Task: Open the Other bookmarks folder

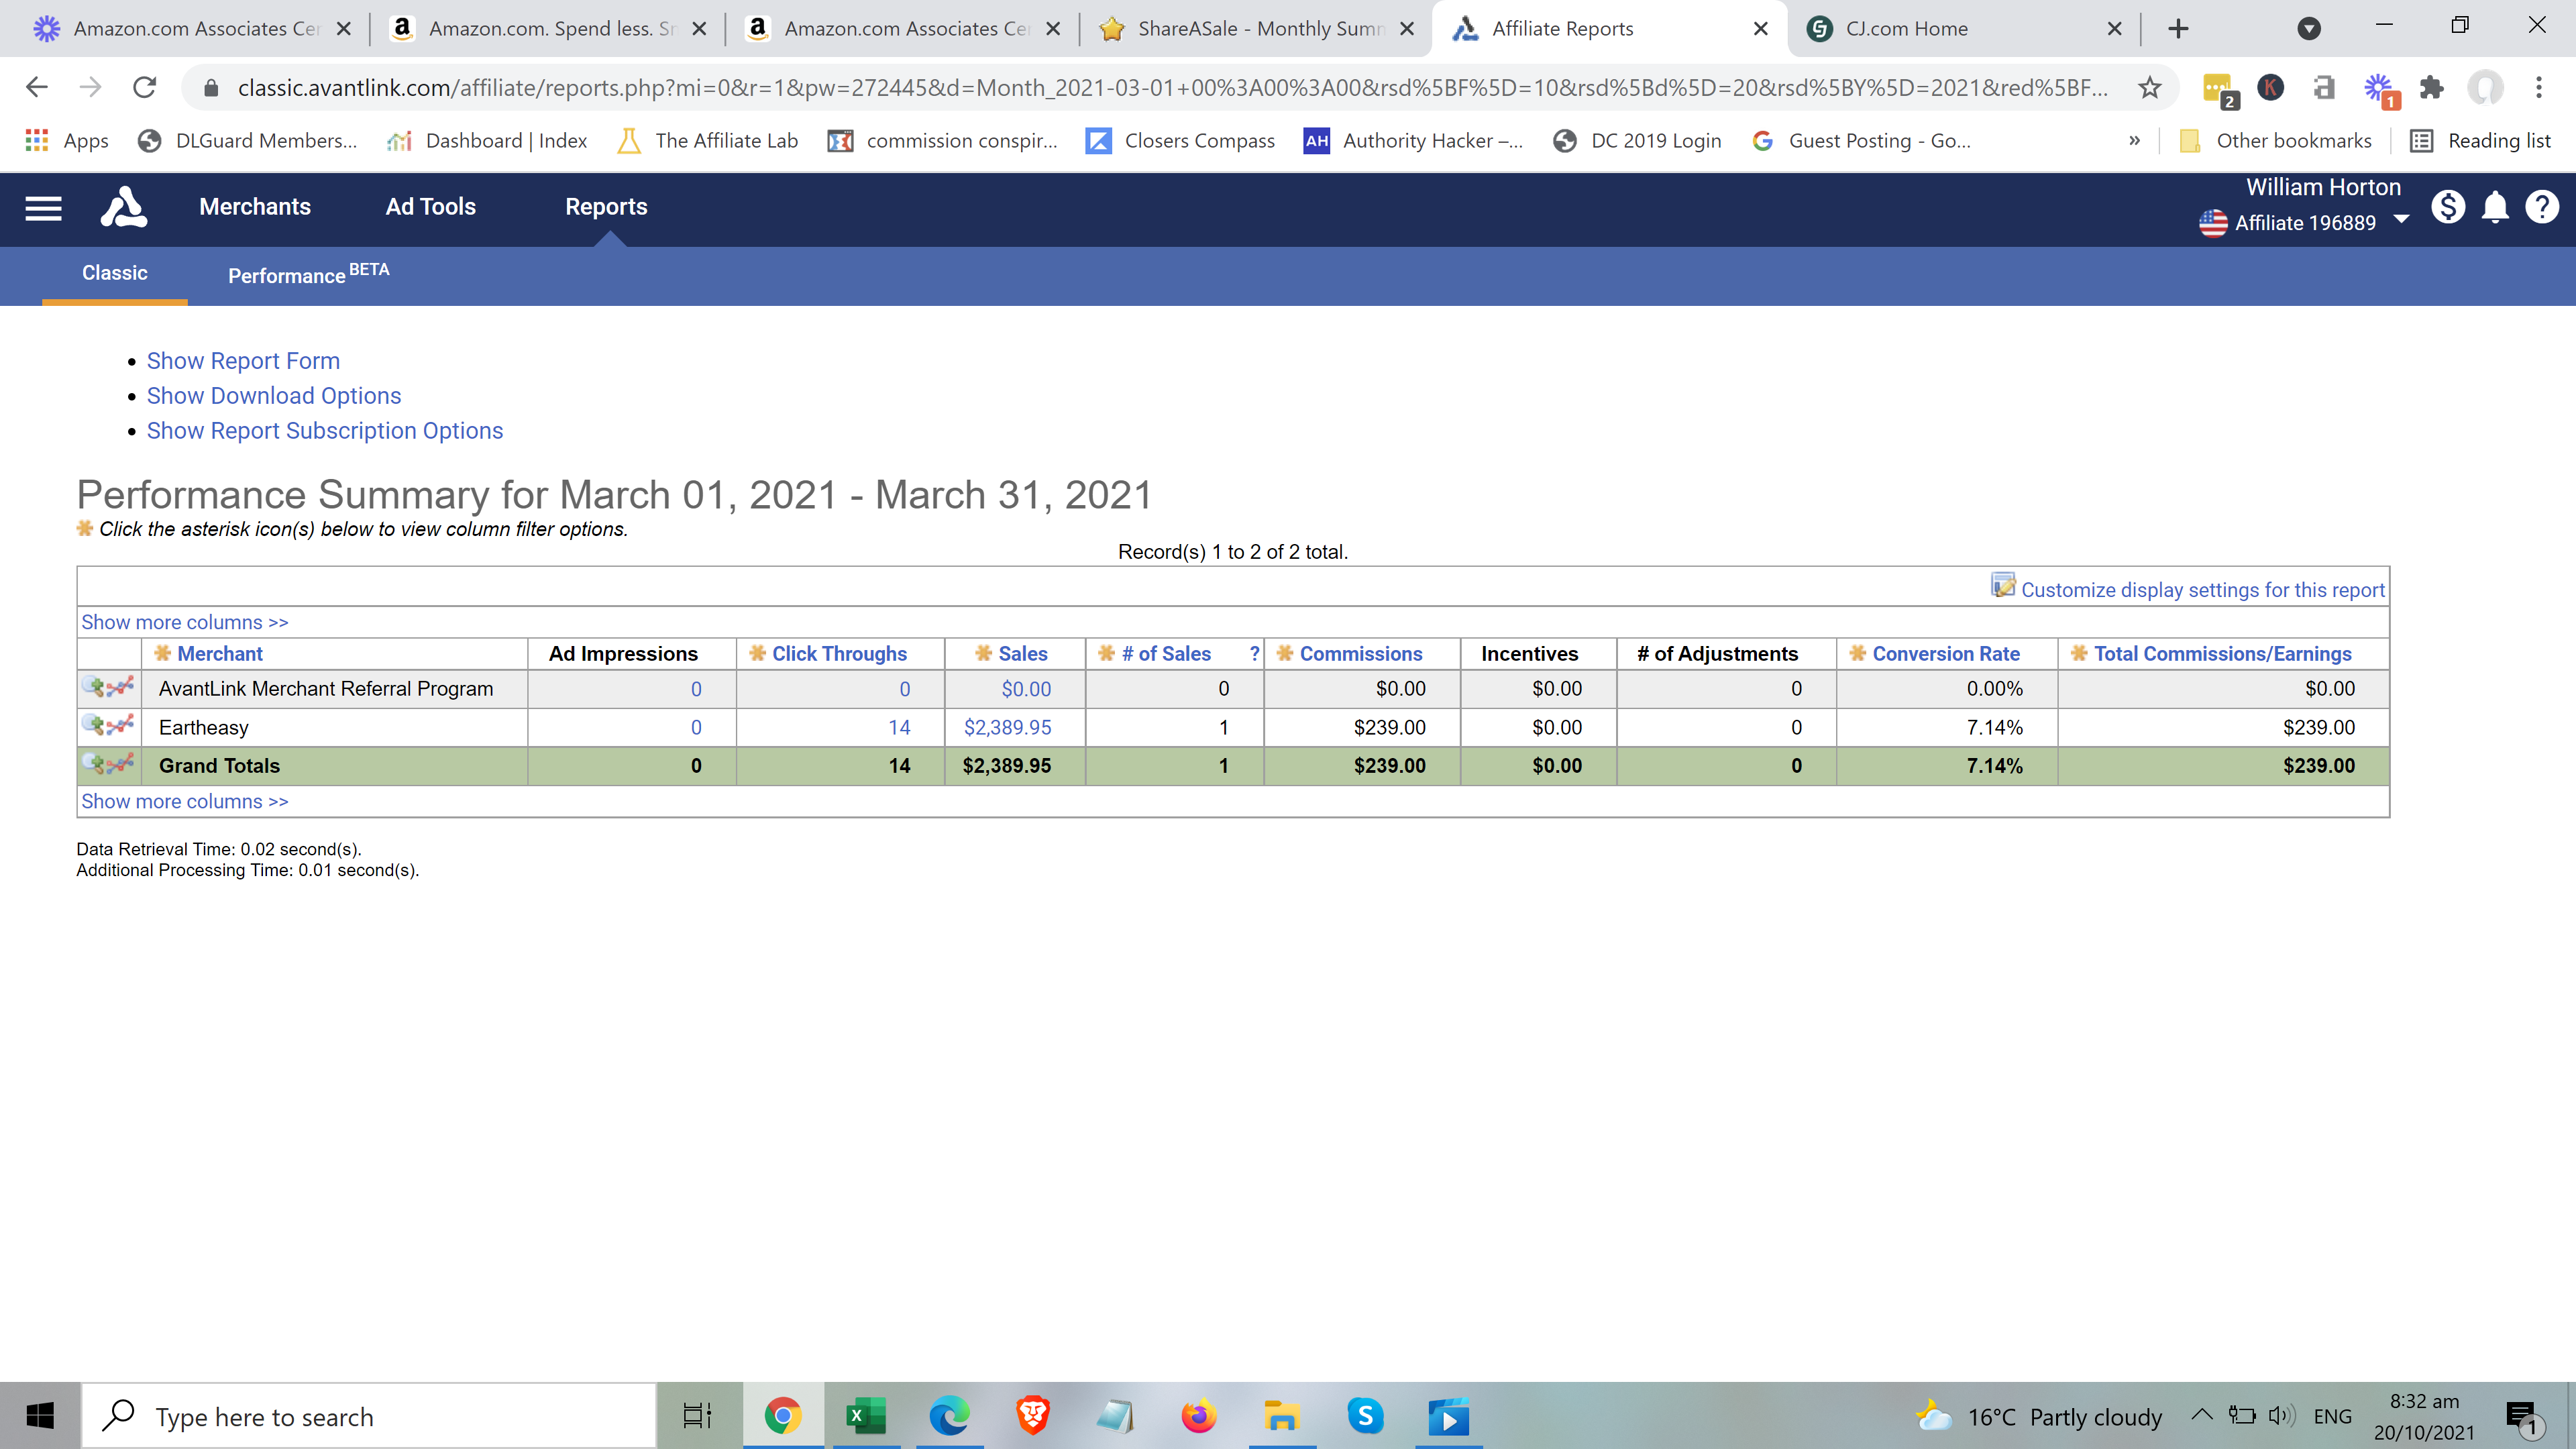Action: click(x=2275, y=141)
